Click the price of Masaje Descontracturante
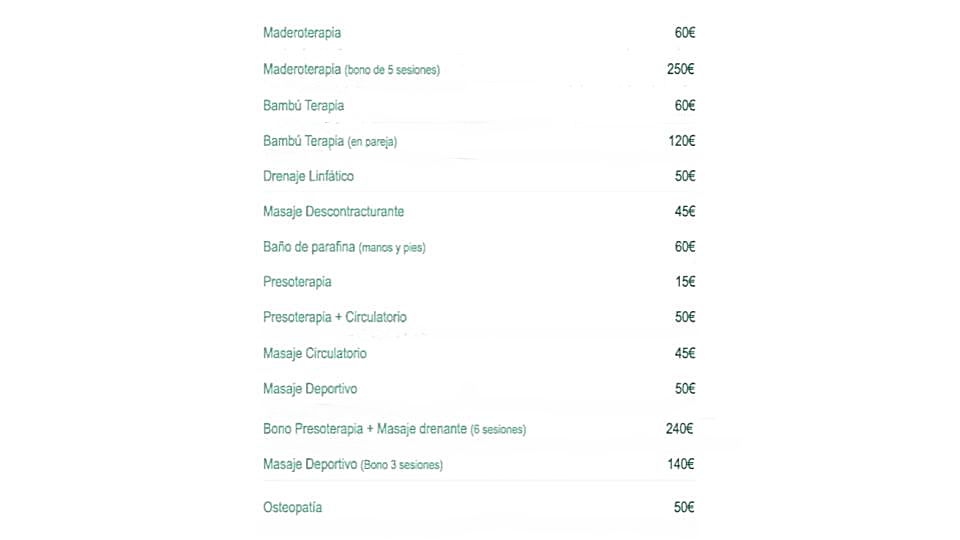960x540 pixels. pos(684,212)
